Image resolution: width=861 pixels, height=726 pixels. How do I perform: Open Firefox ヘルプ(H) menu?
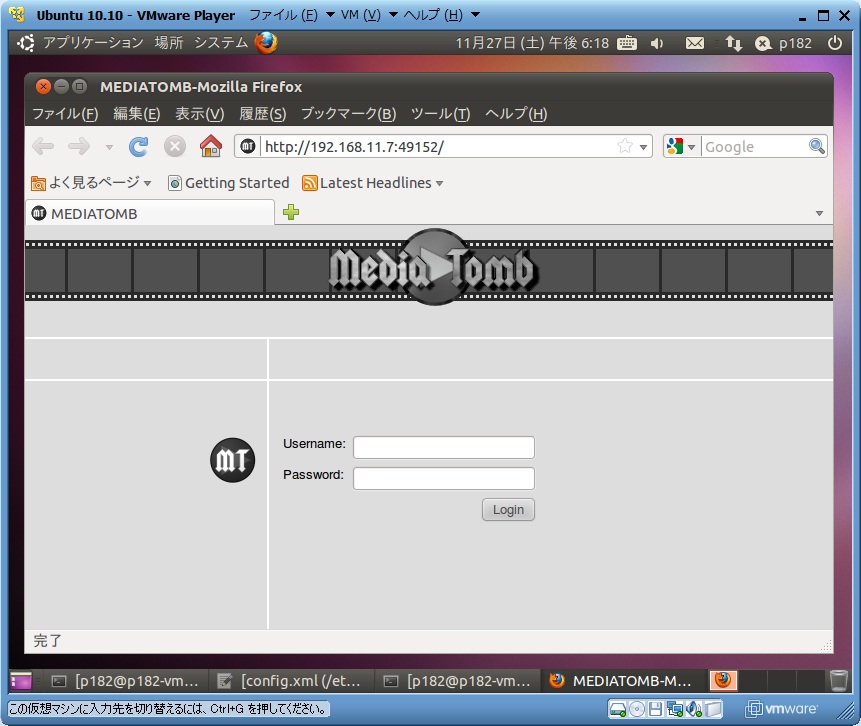516,114
